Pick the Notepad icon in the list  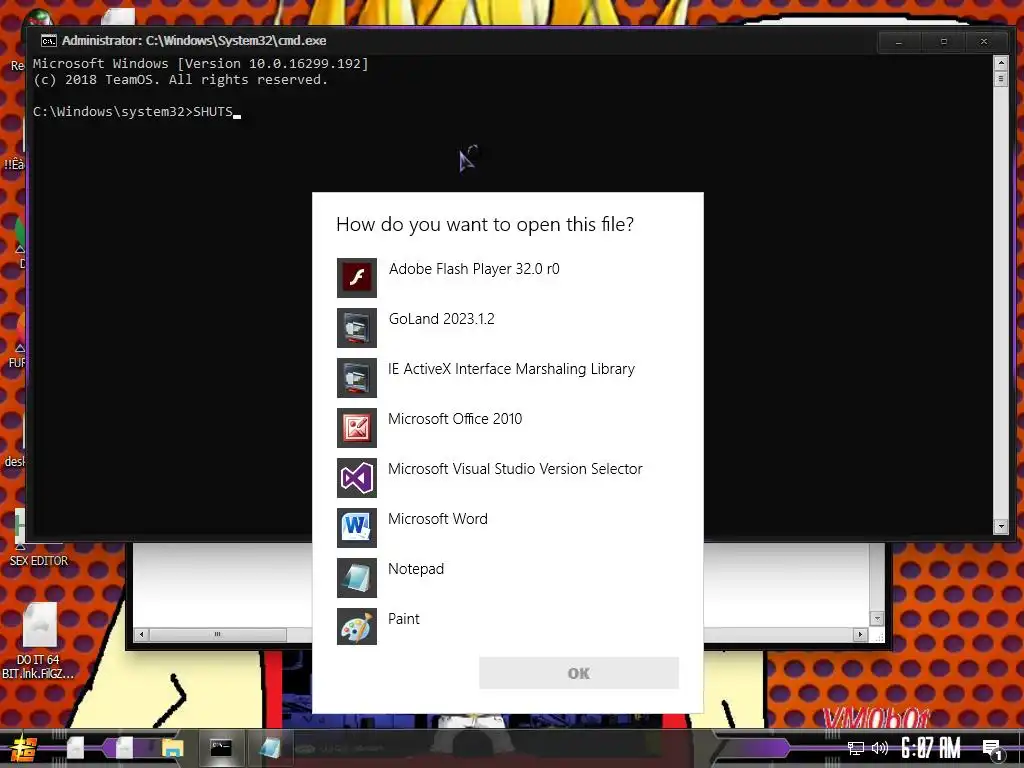357,578
